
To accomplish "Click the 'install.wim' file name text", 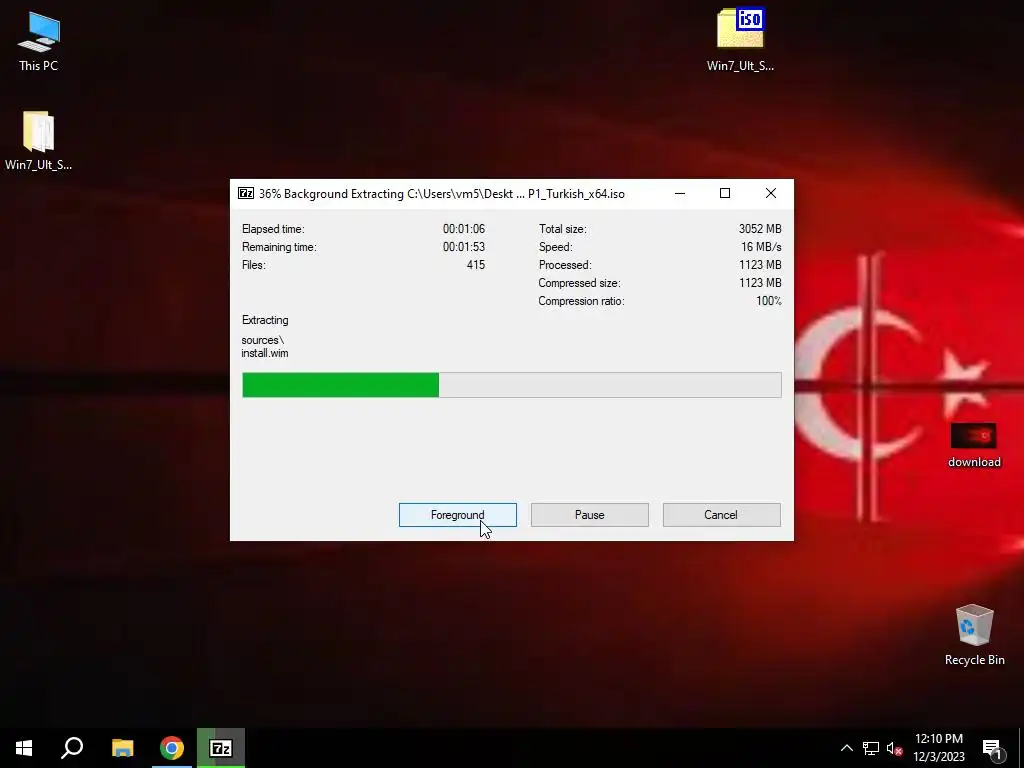I will tap(264, 353).
